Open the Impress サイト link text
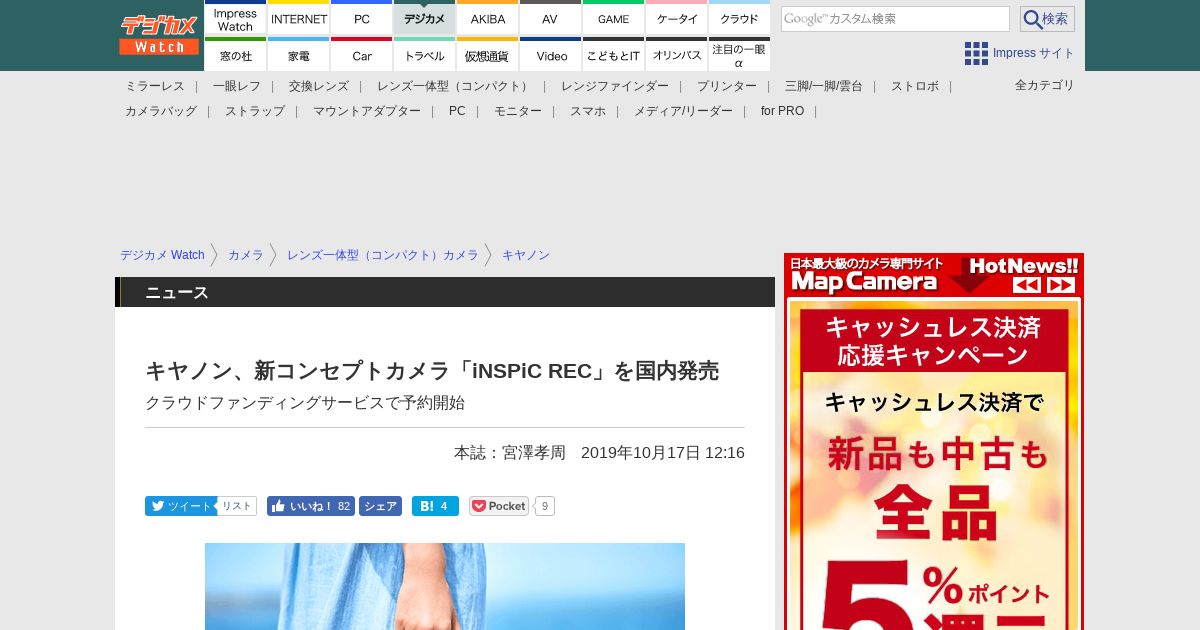Viewport: 1200px width, 630px height. [1034, 53]
